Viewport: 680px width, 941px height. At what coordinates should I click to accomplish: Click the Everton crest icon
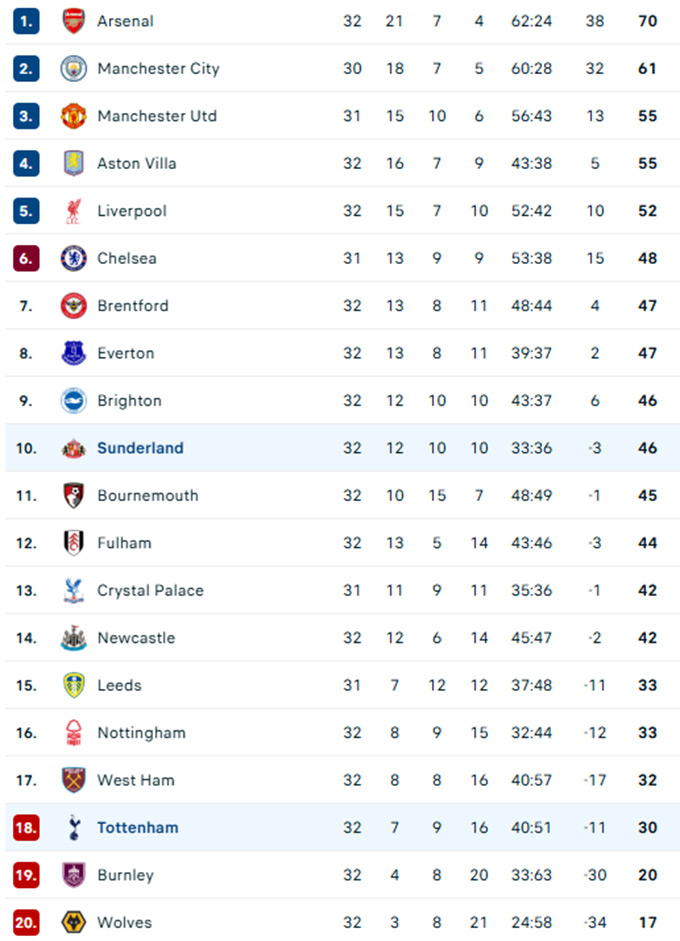click(x=74, y=353)
